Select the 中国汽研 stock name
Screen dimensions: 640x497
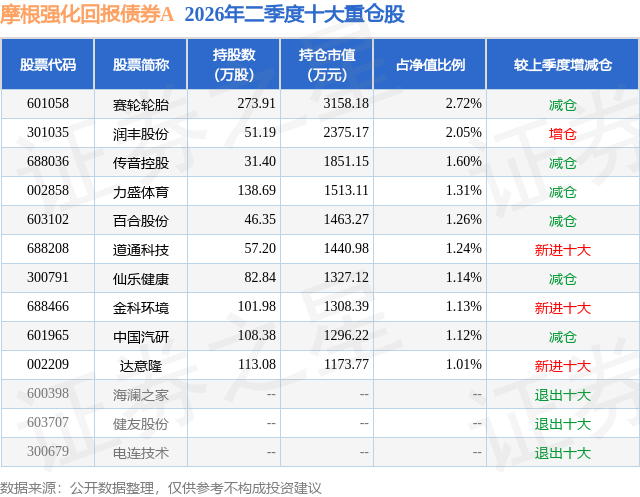pos(141,337)
